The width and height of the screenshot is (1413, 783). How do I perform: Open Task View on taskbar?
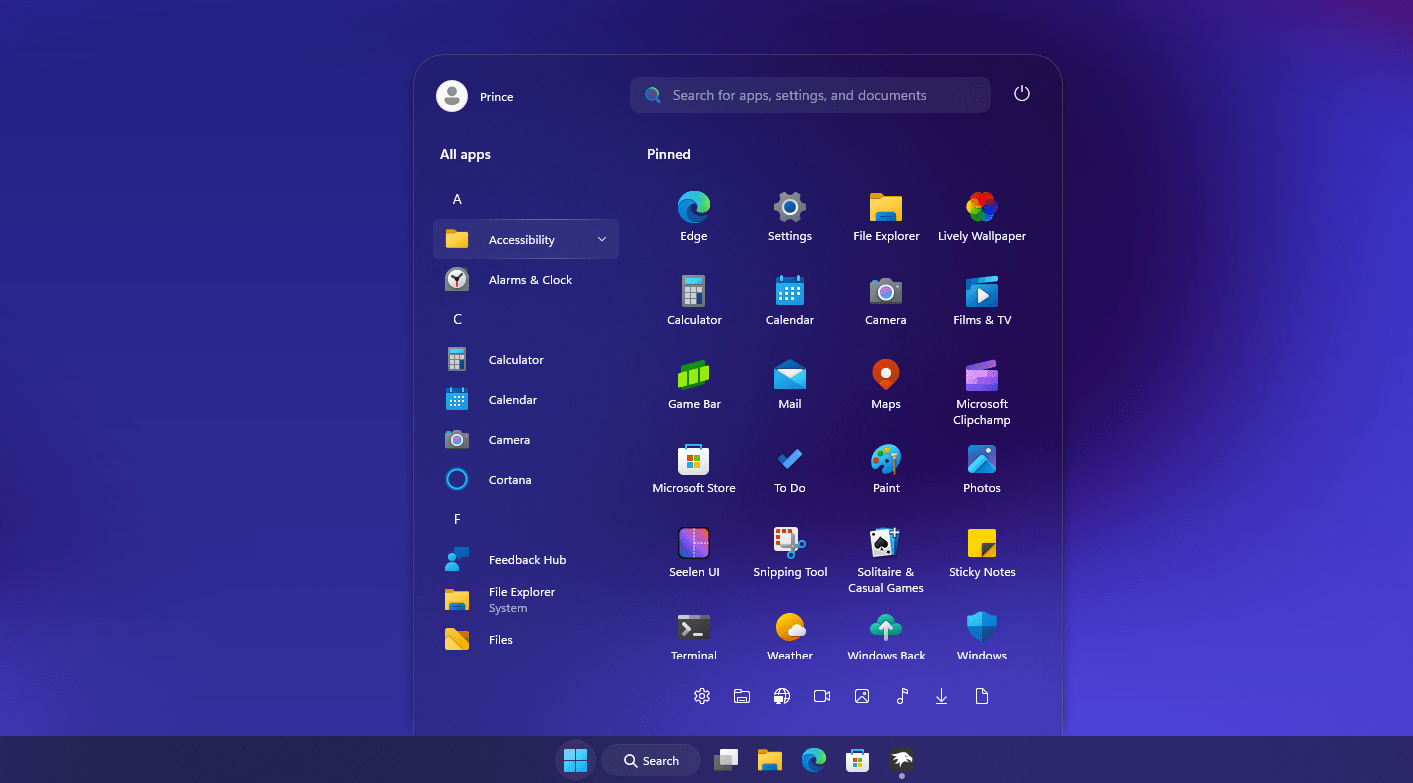click(726, 760)
